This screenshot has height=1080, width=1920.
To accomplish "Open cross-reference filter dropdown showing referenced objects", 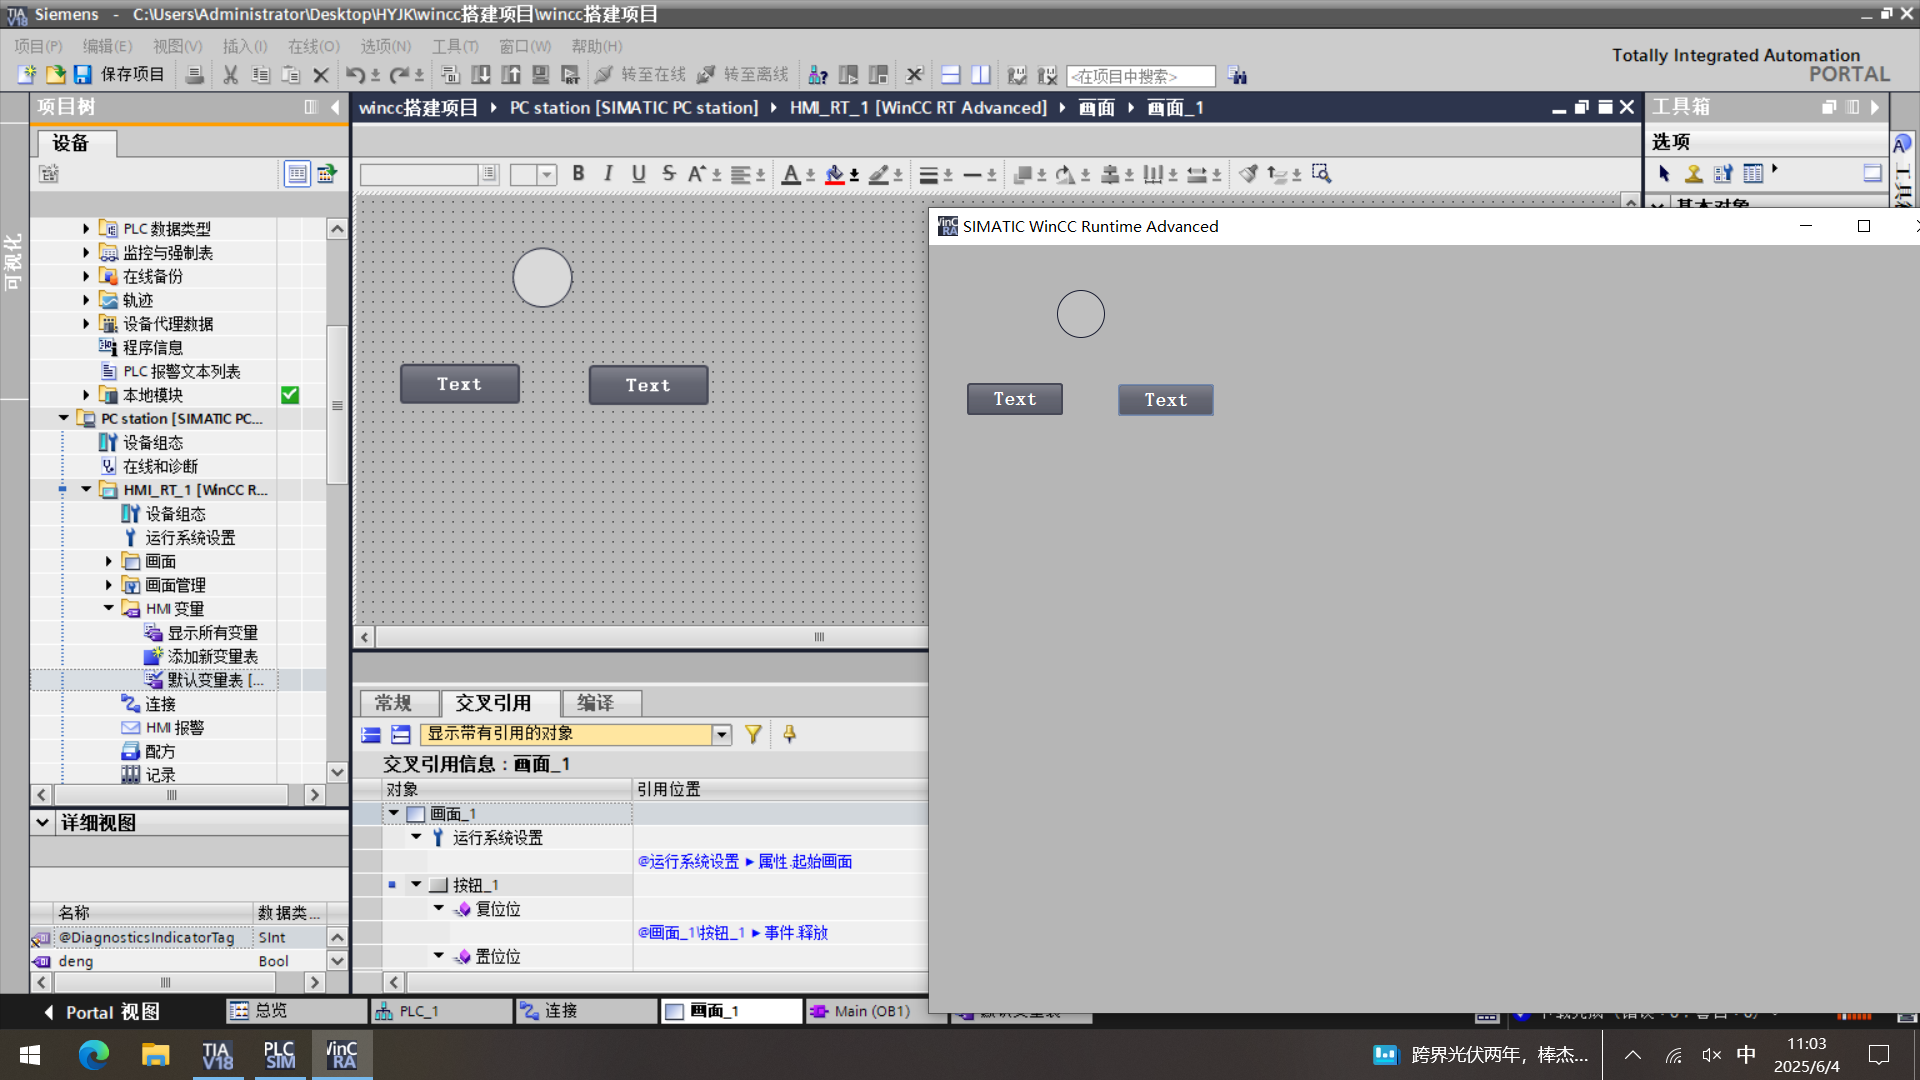I will [722, 735].
